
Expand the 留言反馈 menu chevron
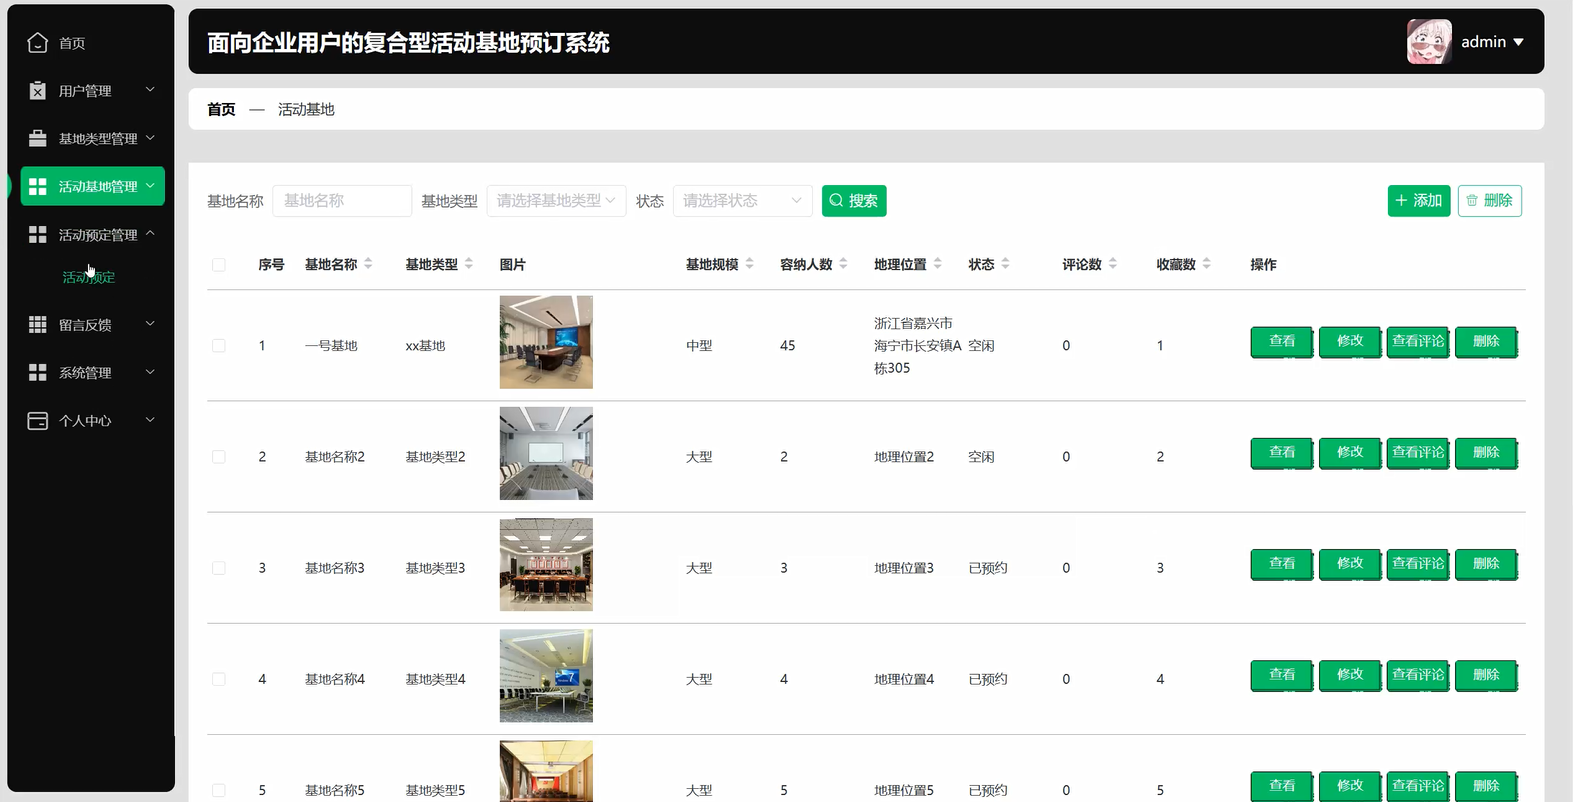click(150, 324)
